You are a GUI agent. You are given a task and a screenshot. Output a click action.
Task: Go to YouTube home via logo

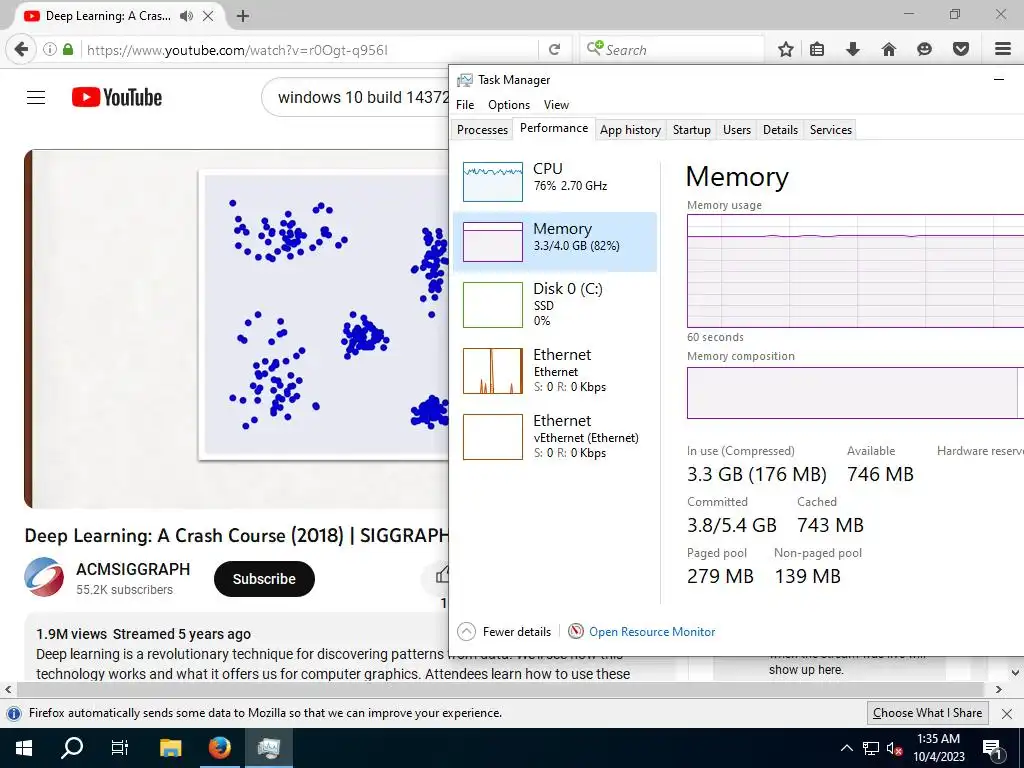[117, 97]
